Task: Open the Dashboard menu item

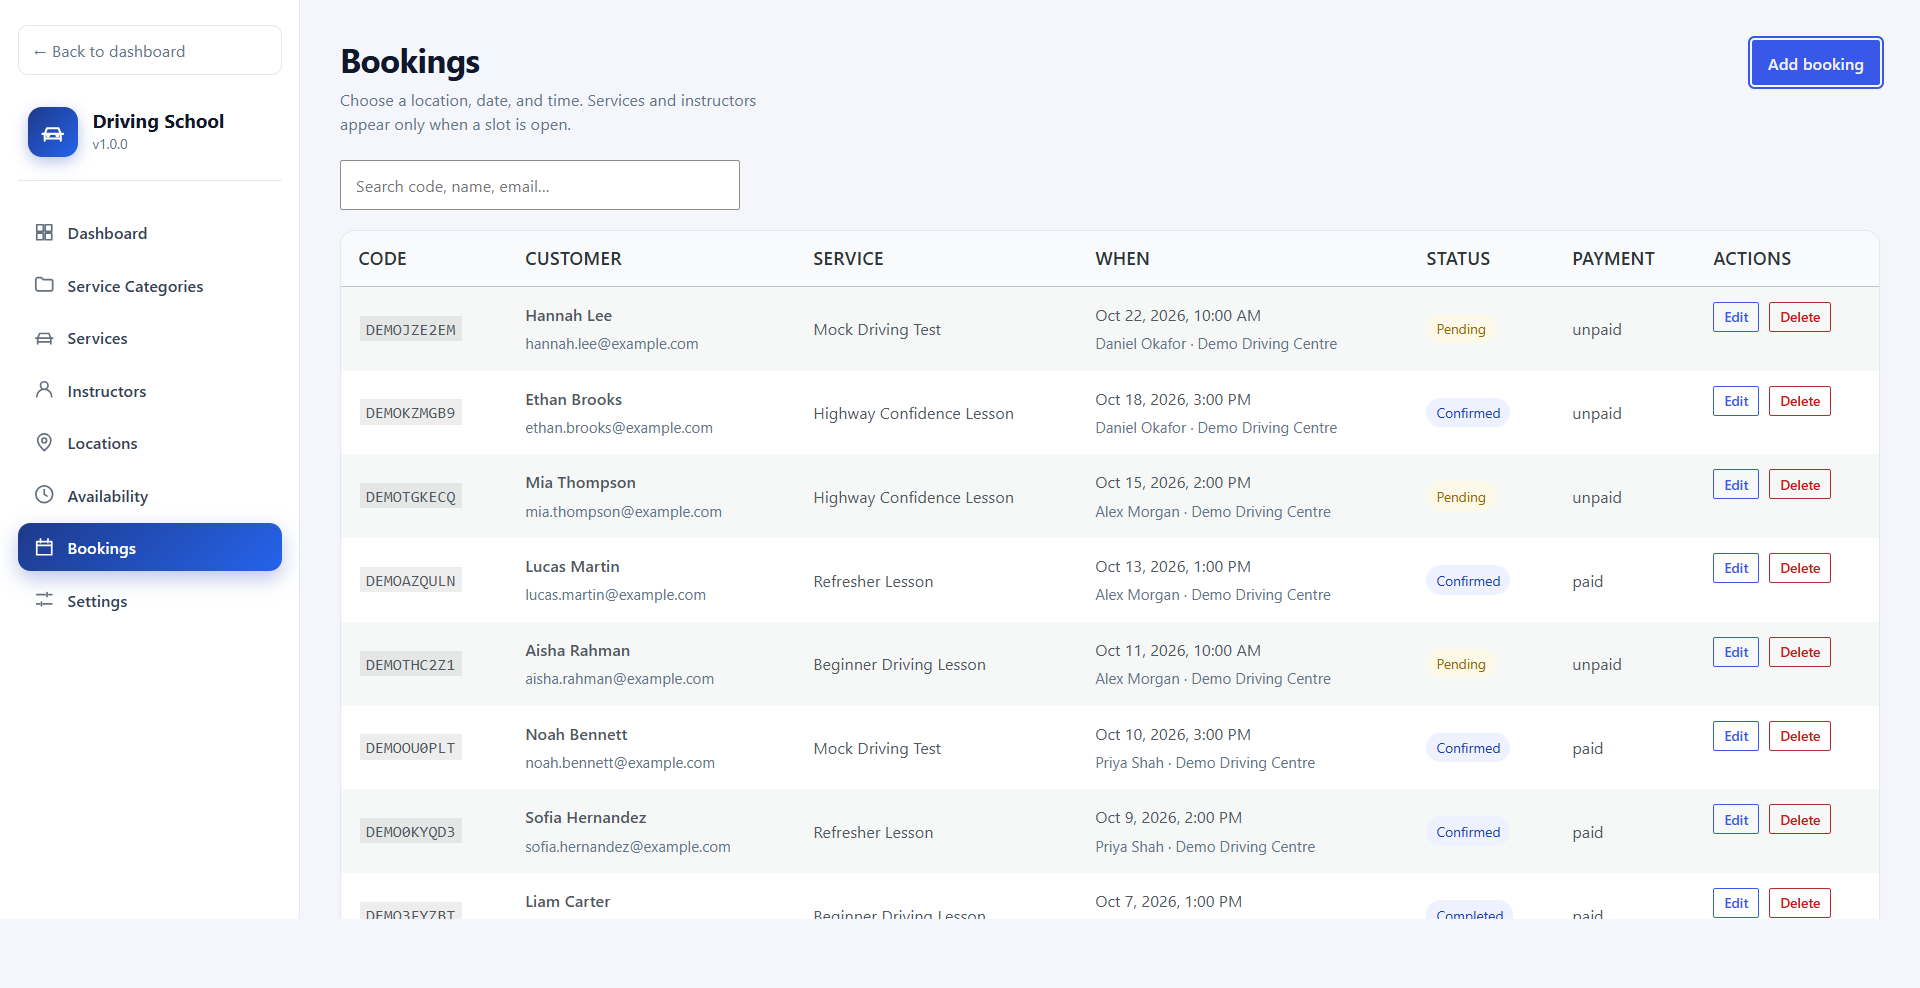Action: click(150, 233)
